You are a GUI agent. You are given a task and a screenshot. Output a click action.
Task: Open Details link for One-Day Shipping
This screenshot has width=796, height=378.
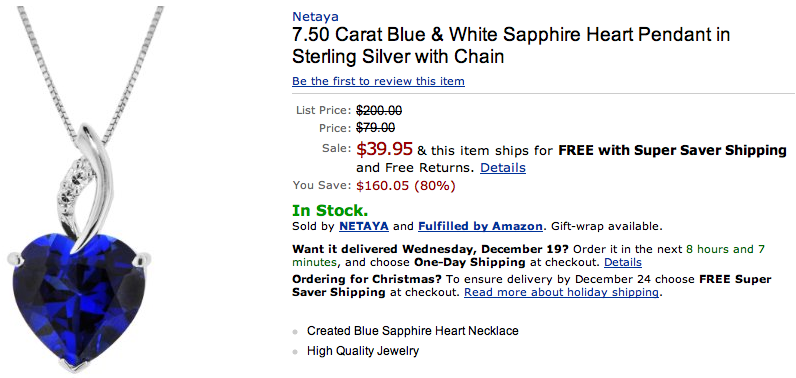pyautogui.click(x=622, y=262)
